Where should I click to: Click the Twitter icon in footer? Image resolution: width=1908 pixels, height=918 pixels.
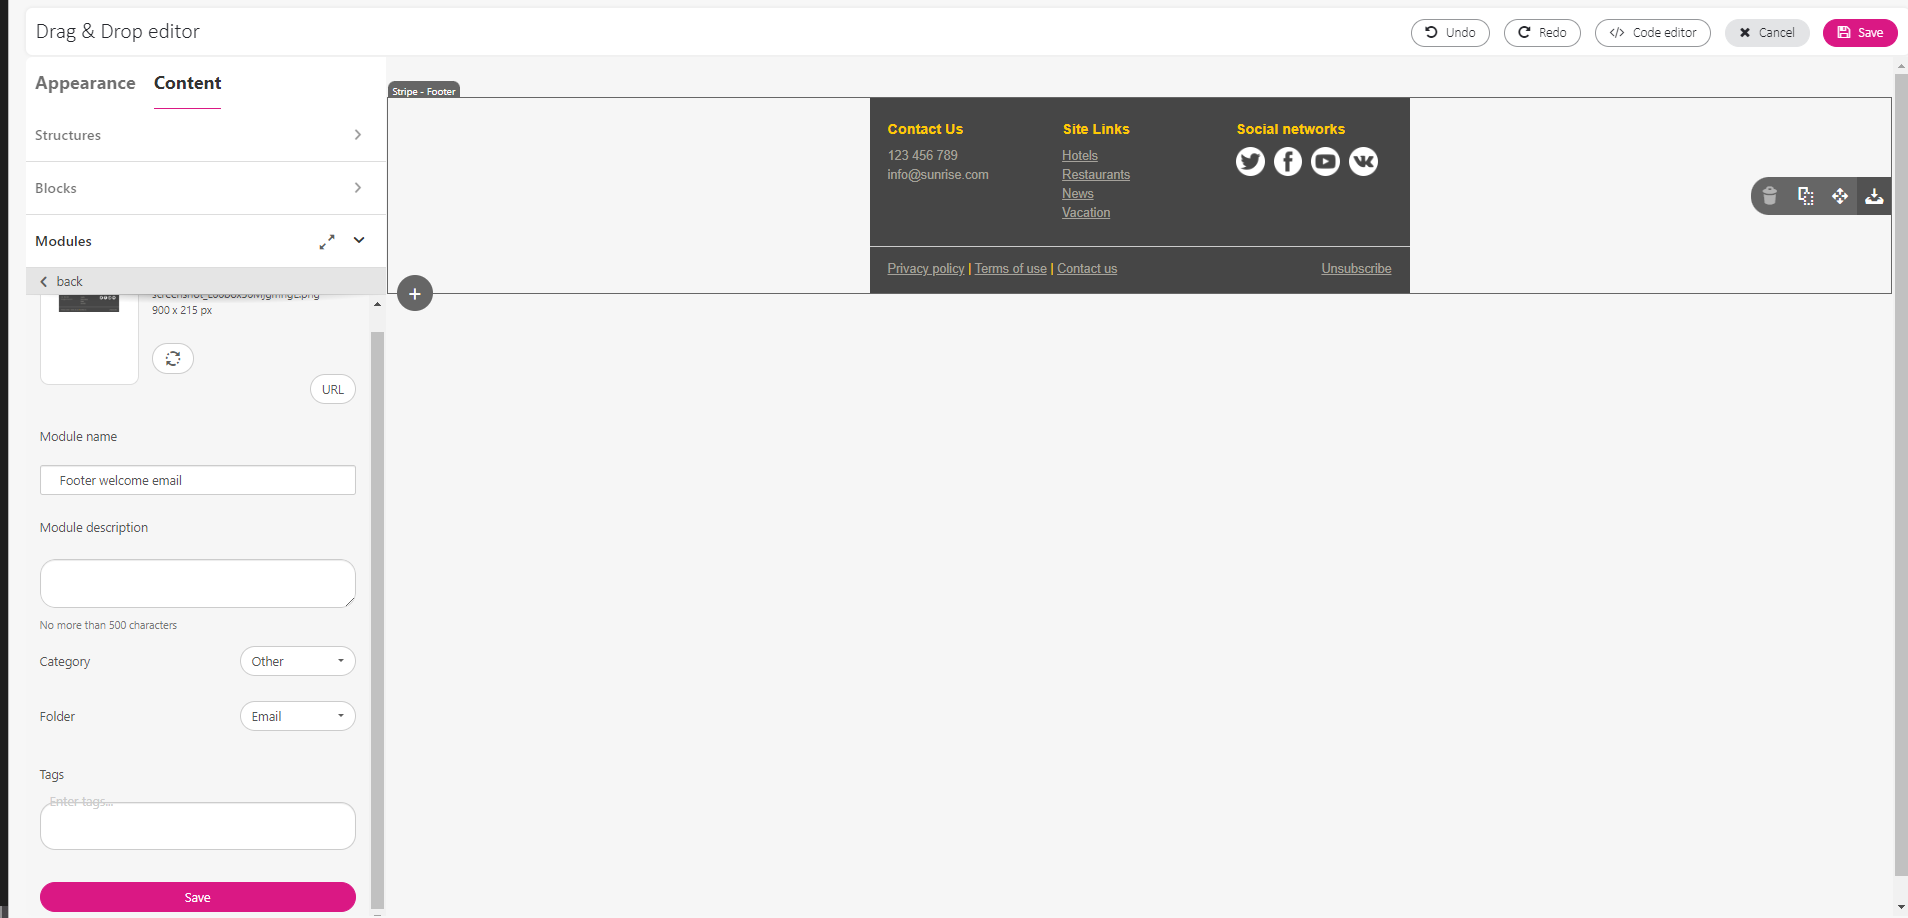click(1250, 162)
